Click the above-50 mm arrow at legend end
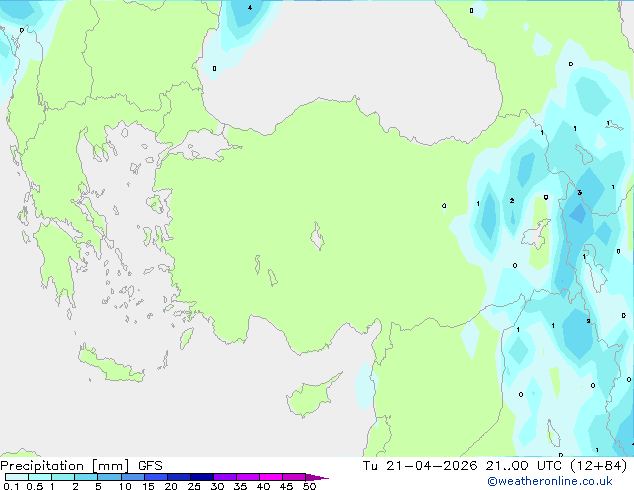 (317, 477)
